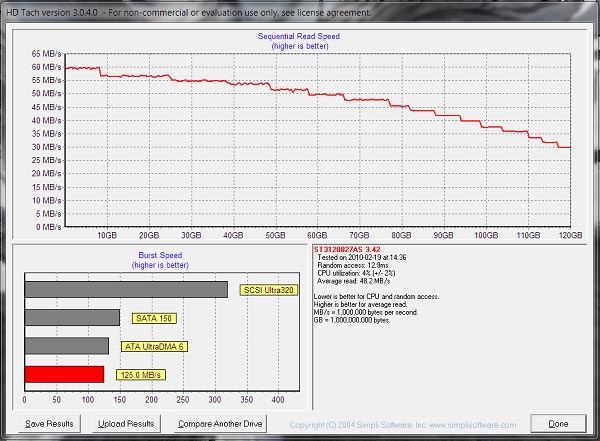
Task: Click the Higher is better for average read line
Action: (x=360, y=305)
